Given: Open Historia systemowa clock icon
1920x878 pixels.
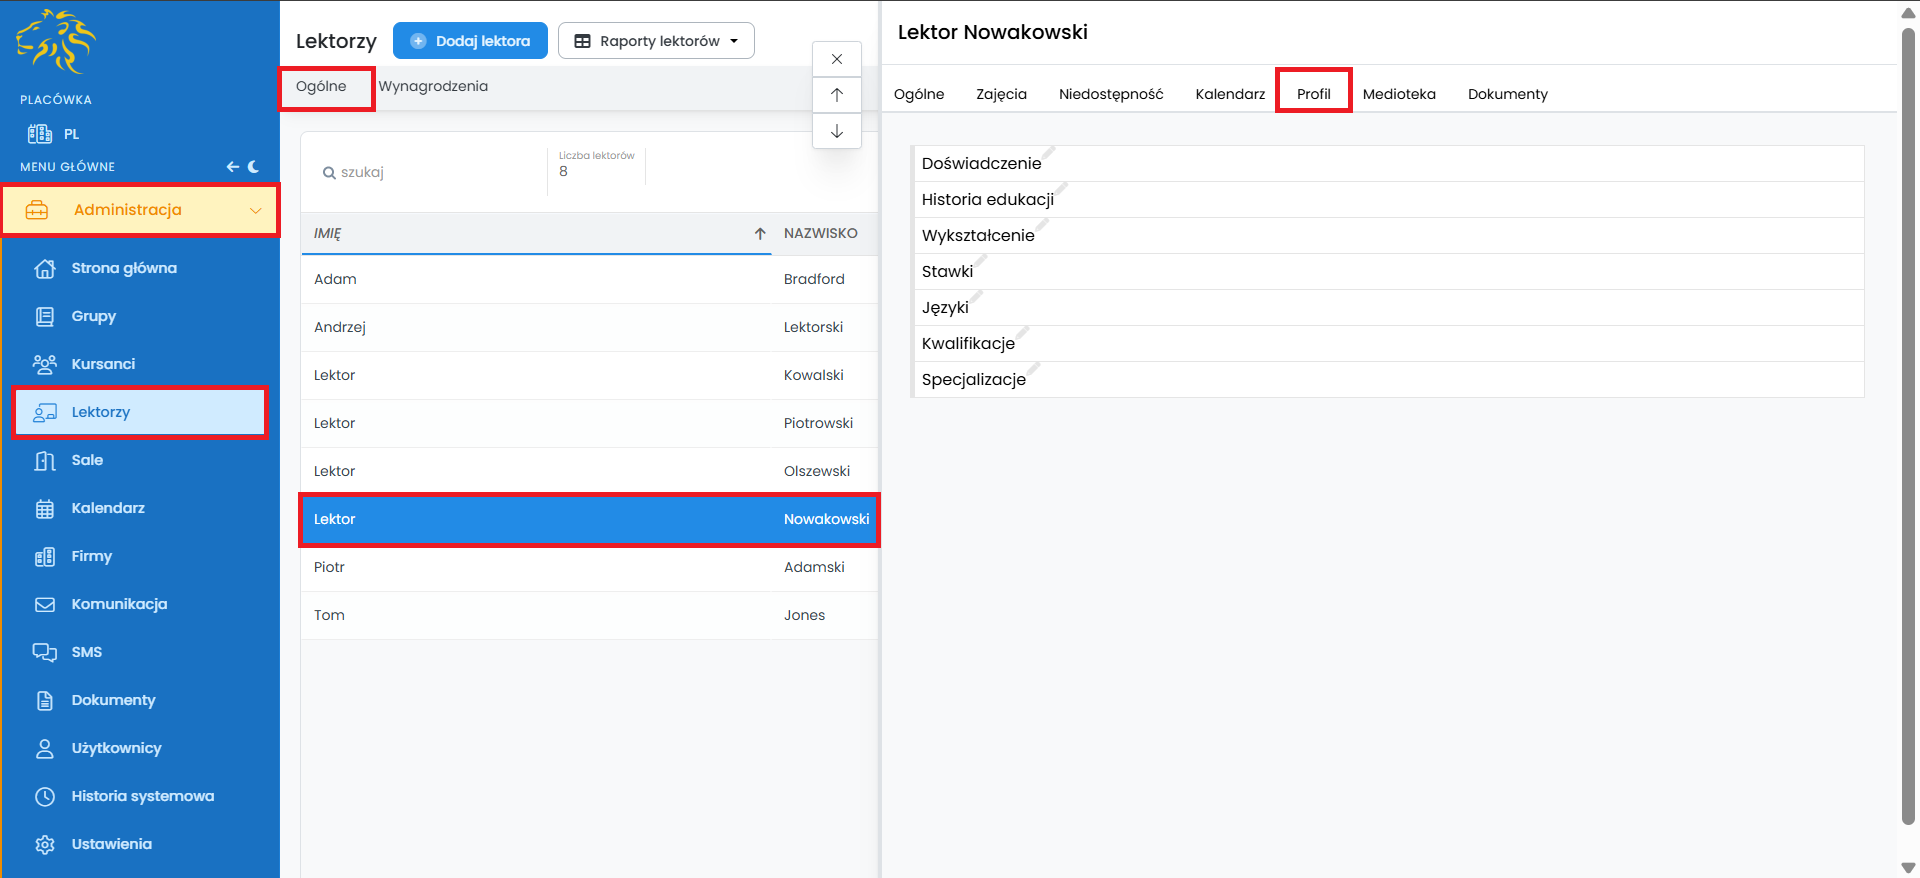Looking at the screenshot, I should tap(44, 796).
